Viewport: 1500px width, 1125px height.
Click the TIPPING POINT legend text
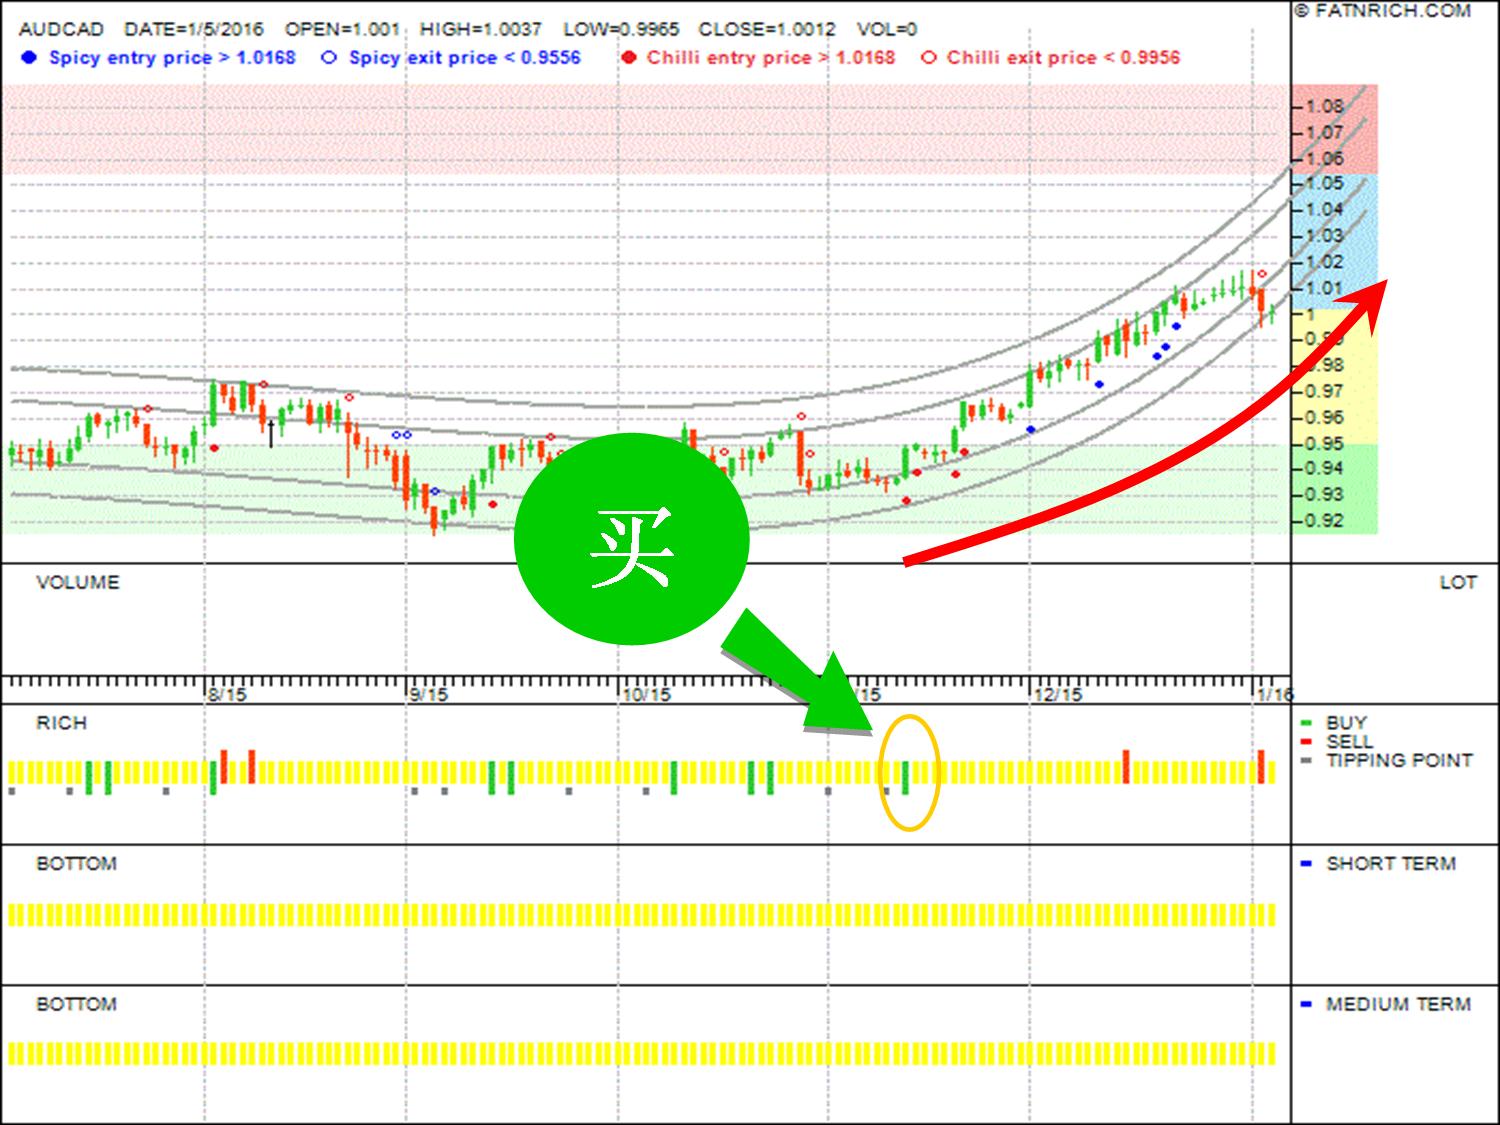pos(1399,760)
